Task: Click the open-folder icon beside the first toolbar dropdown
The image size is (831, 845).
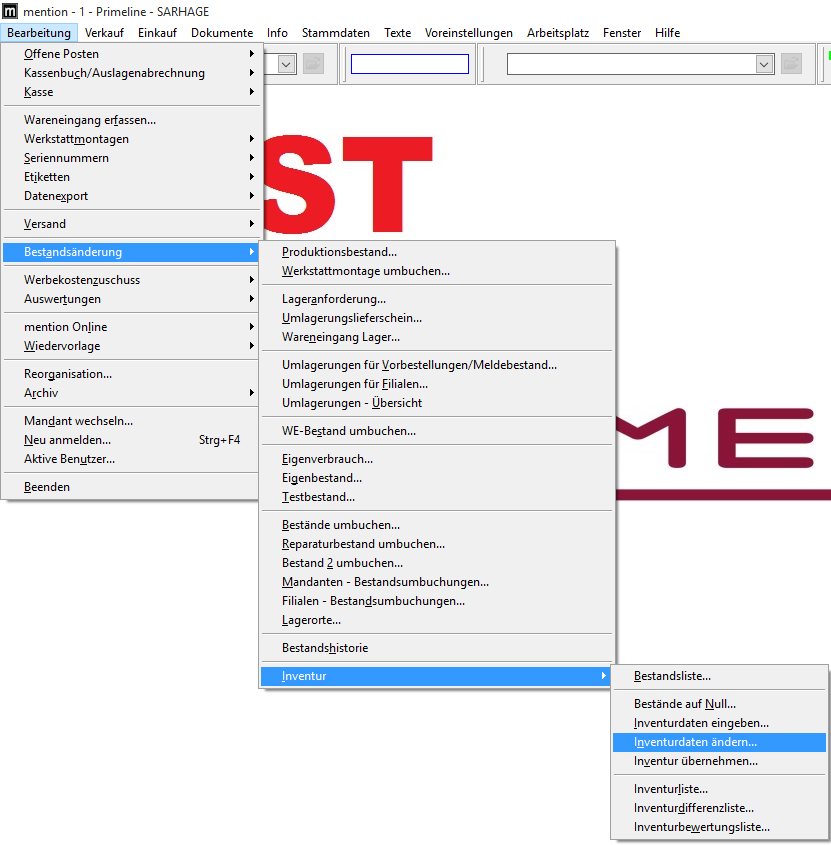Action: click(313, 63)
